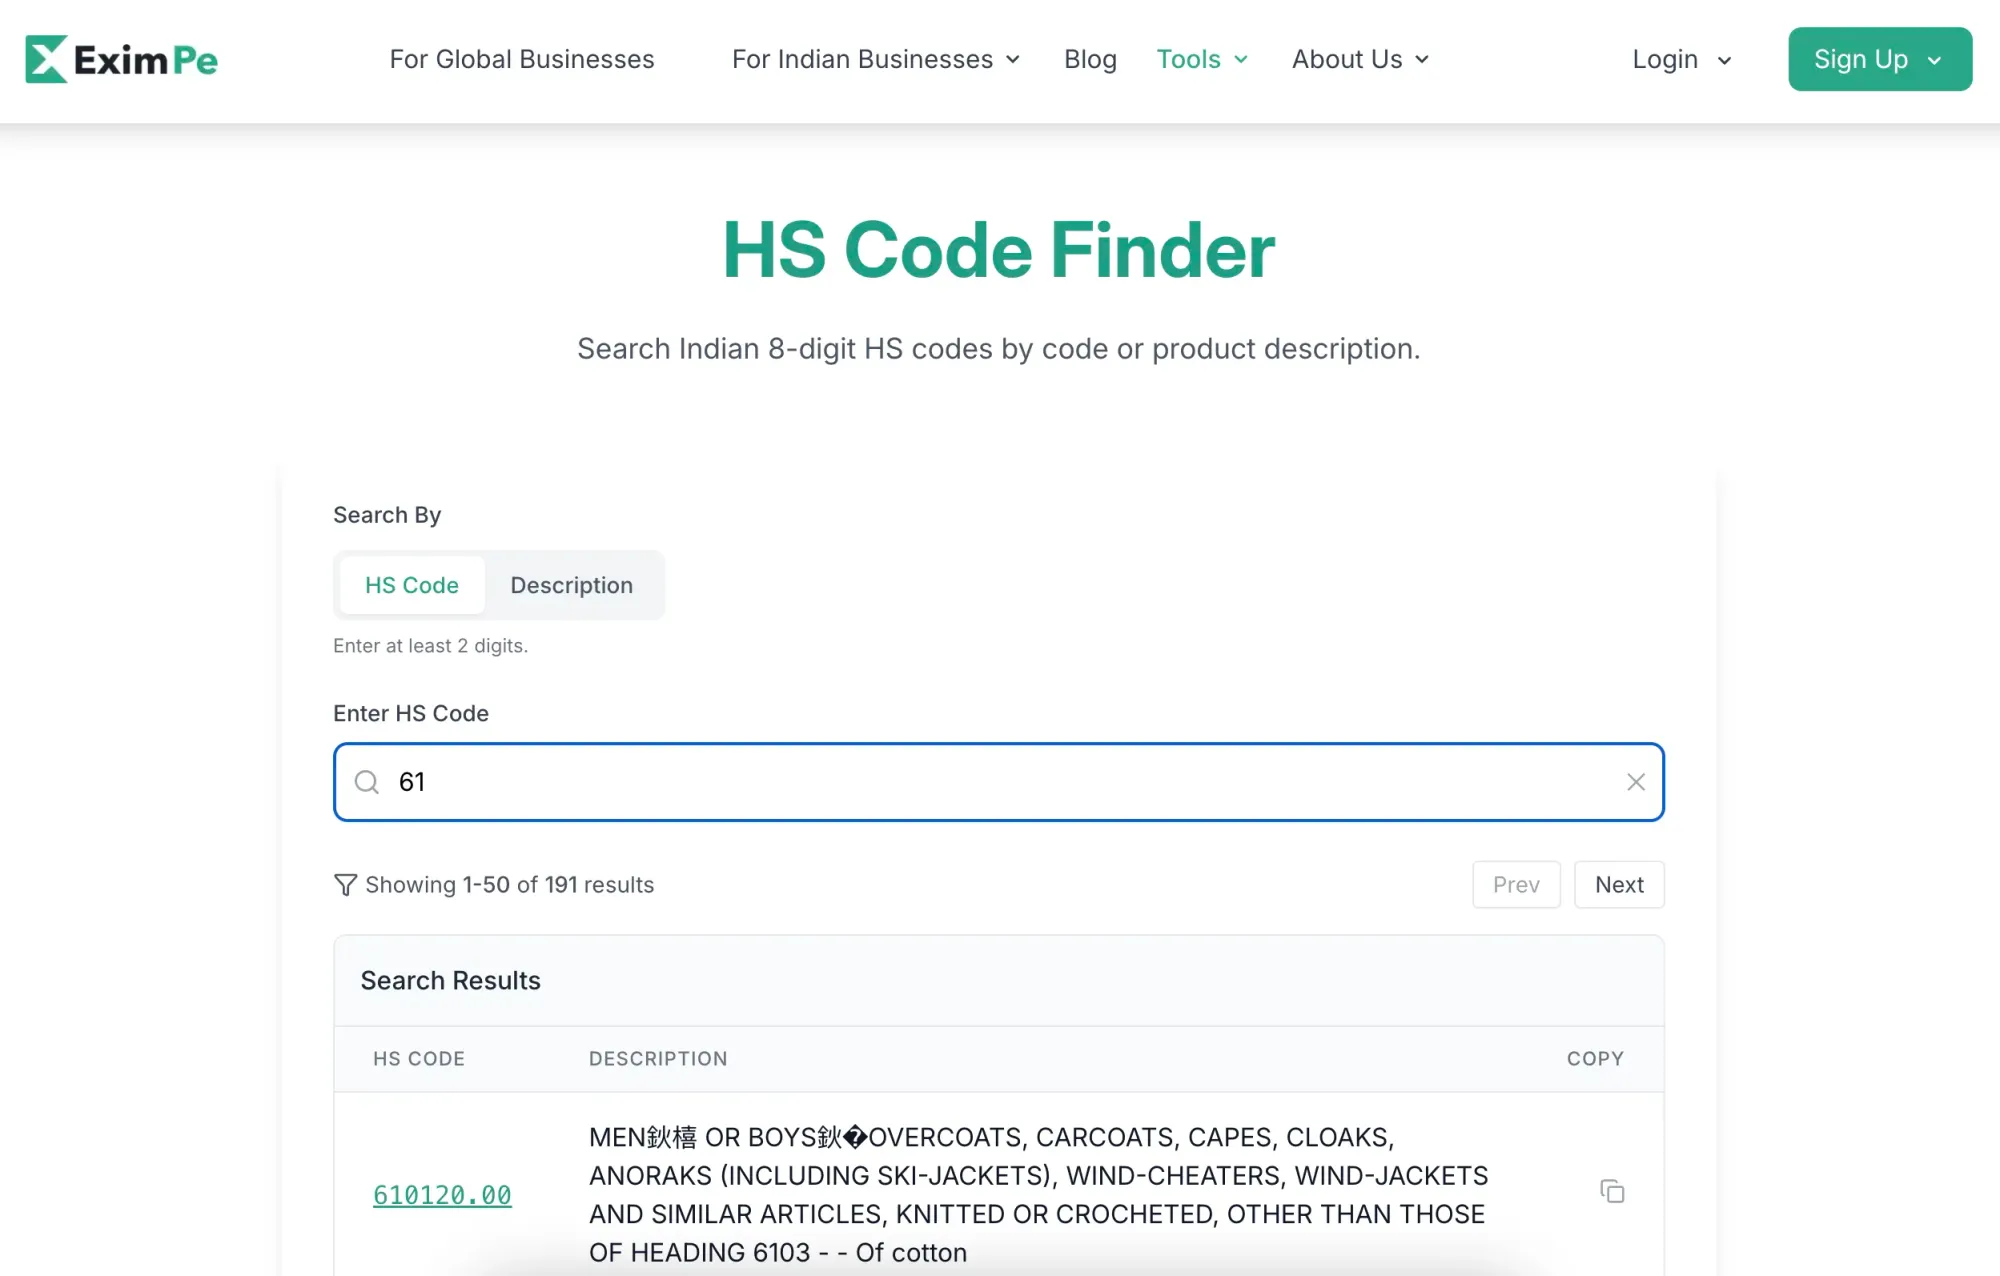Screen dimensions: 2000x1276
Task: Open HS code 610120.00 link
Action: tap(442, 1195)
